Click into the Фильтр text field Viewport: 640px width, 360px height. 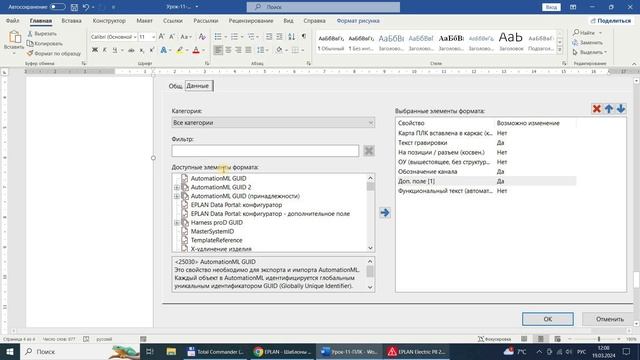[265, 151]
